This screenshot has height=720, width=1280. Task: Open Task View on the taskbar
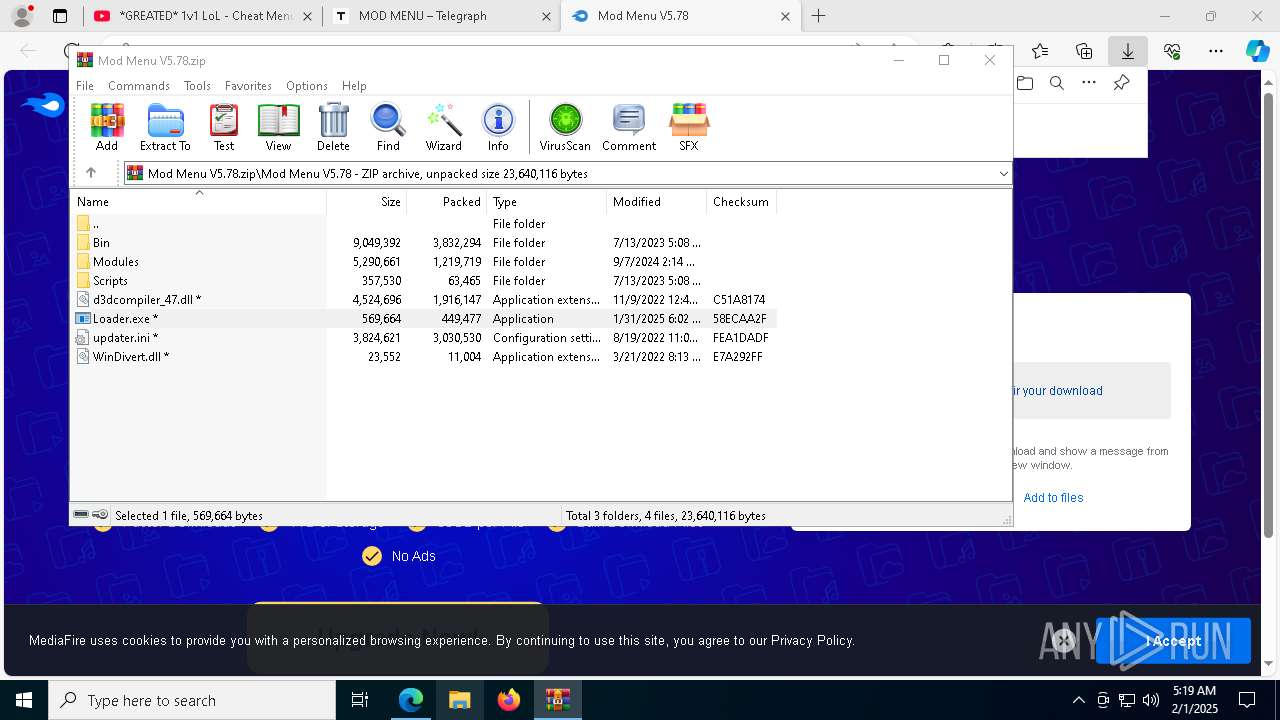(x=360, y=700)
